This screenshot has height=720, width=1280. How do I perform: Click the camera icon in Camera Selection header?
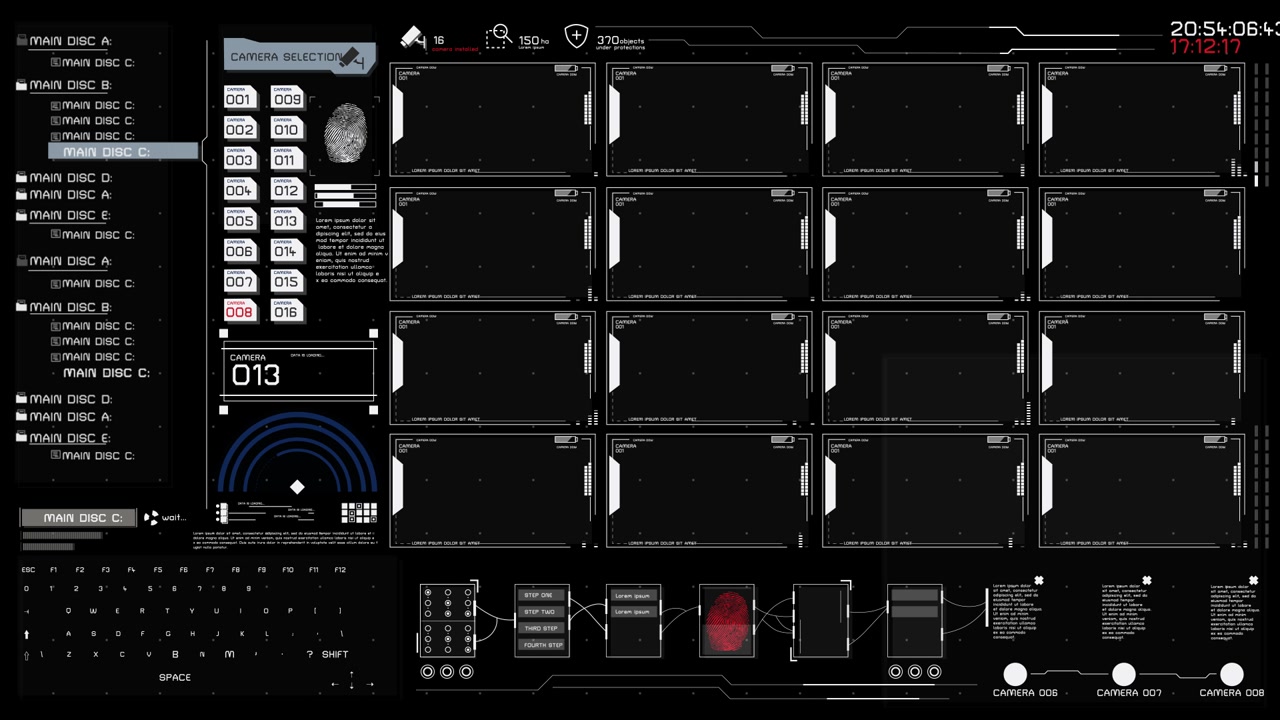(x=350, y=57)
